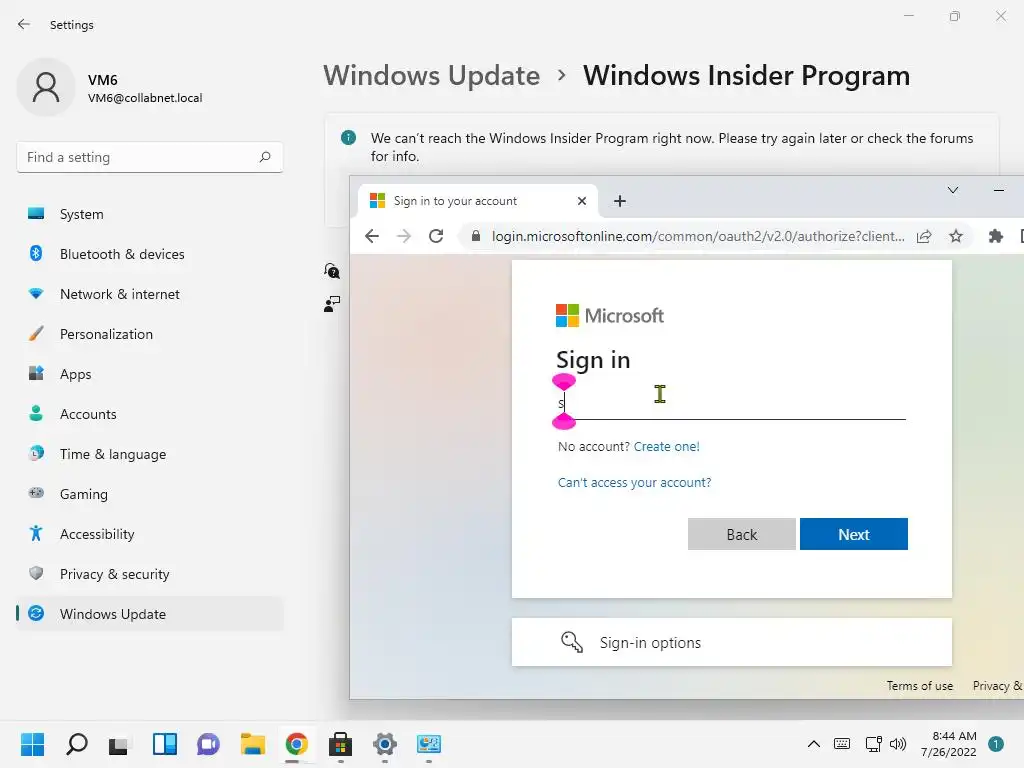The width and height of the screenshot is (1024, 768).
Task: Click the Find a setting search box
Action: [150, 157]
